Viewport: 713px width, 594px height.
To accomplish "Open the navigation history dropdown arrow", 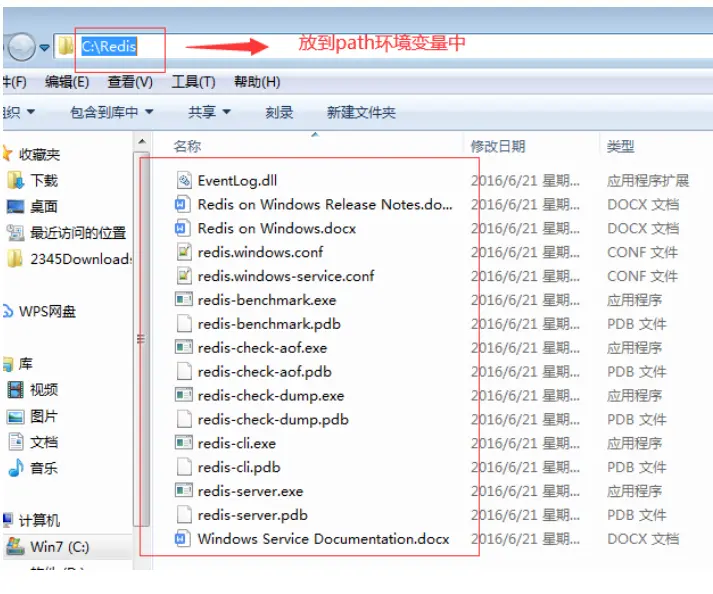I will (44, 47).
